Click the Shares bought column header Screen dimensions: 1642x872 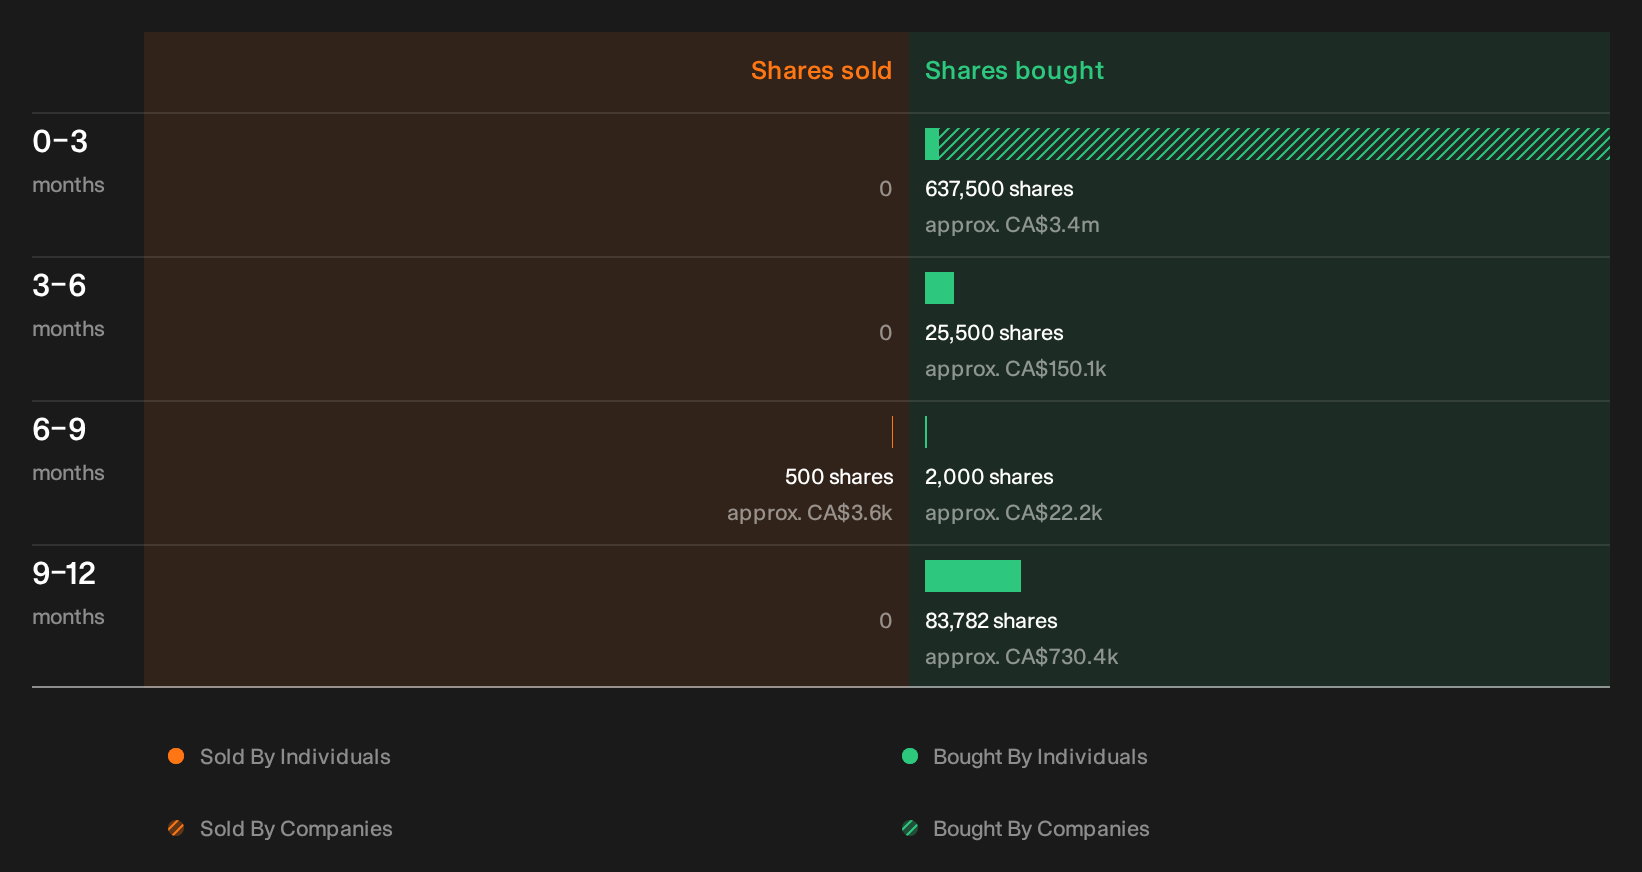click(1014, 71)
